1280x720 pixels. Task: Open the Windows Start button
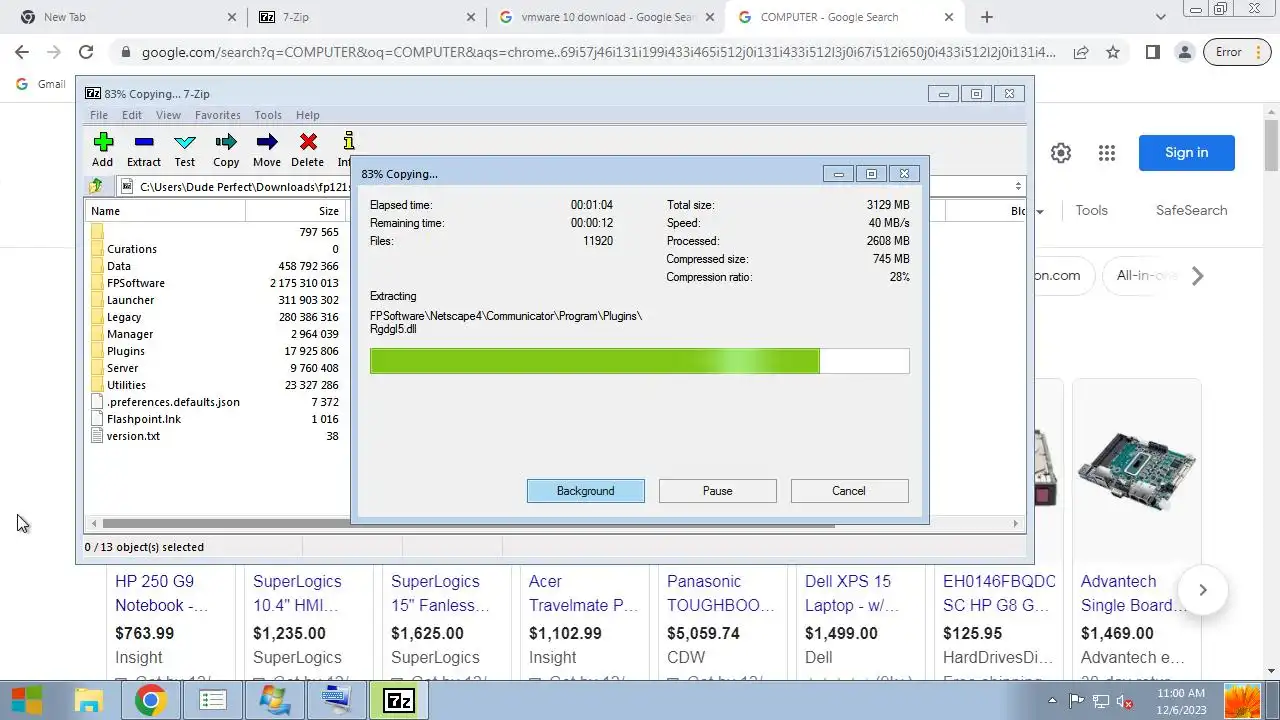click(x=27, y=700)
